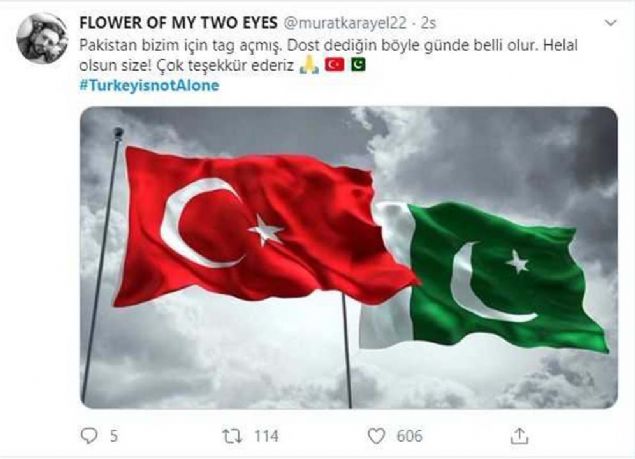Viewport: 635px width, 459px height.
Task: Click the Turkish flag emoji in tweet
Action: click(335, 65)
